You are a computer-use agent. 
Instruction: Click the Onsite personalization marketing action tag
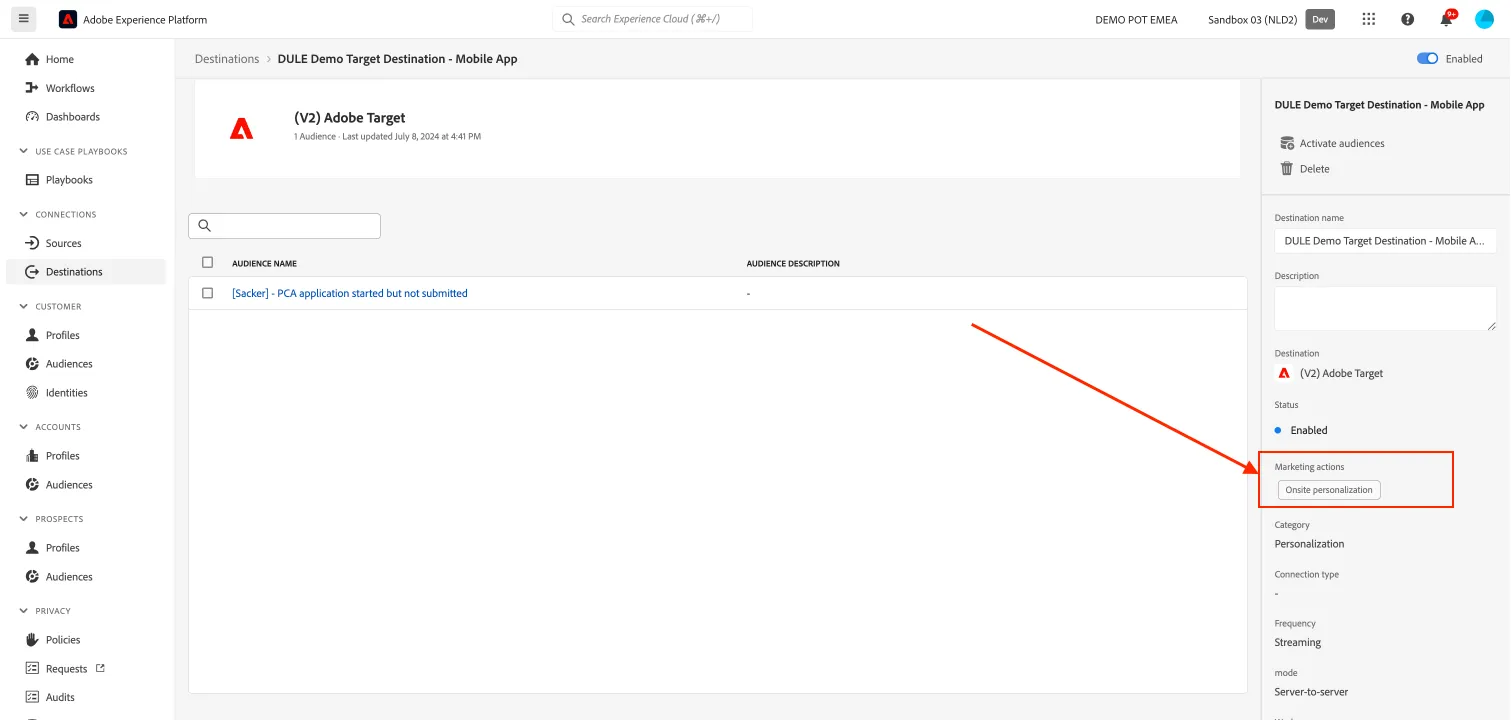[x=1329, y=490]
